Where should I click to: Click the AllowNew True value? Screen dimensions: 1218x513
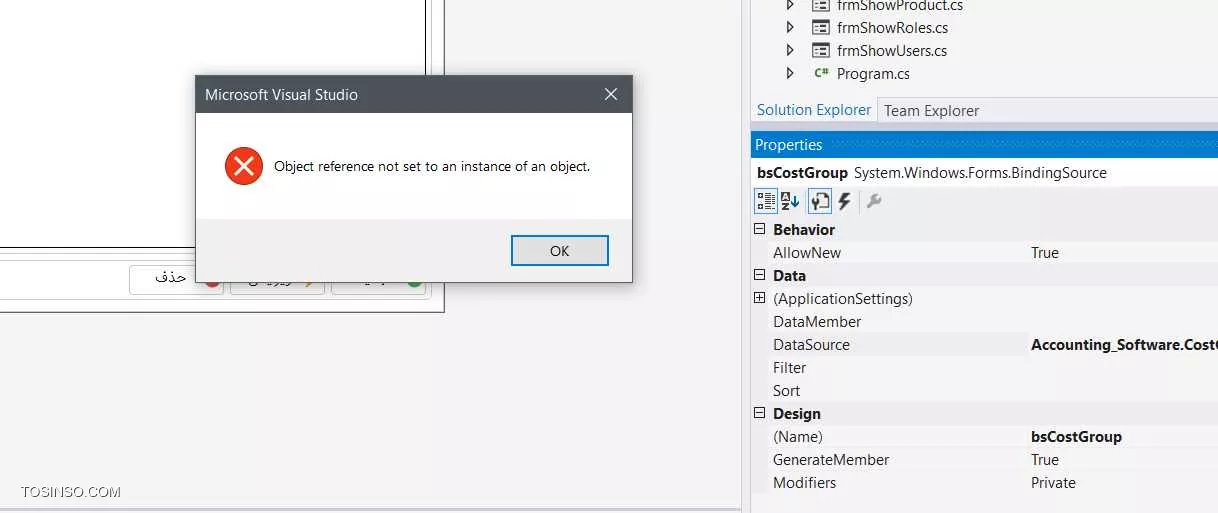coord(1044,253)
